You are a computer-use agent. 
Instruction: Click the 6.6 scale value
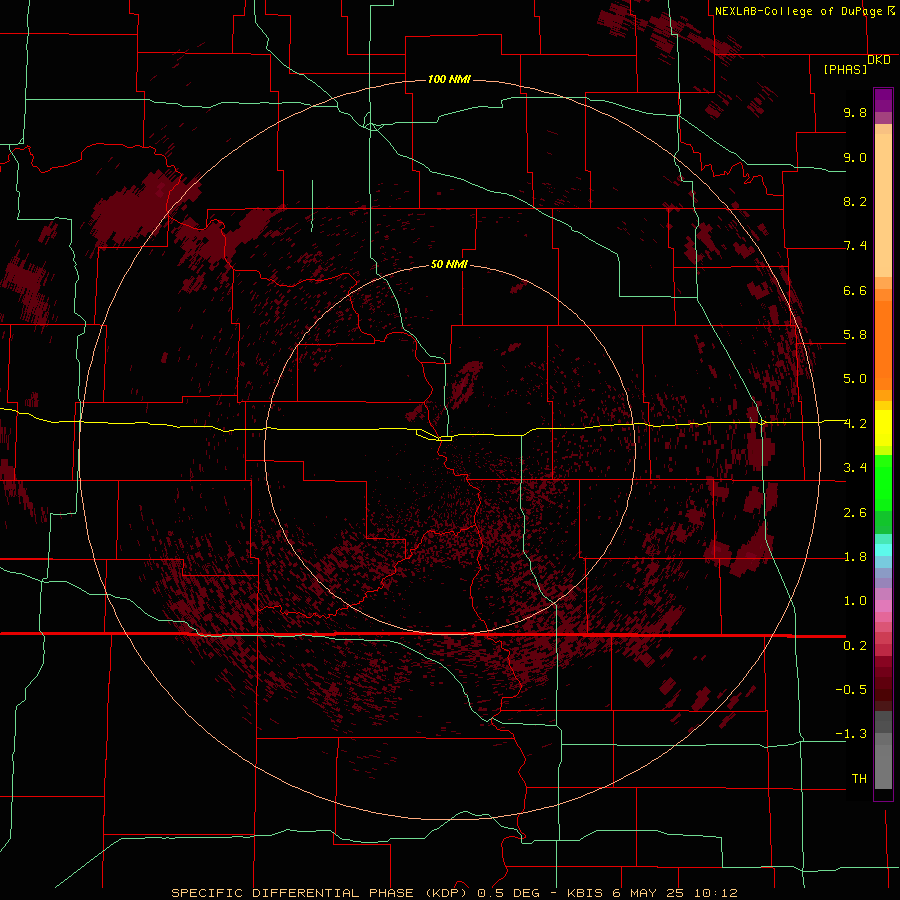coord(855,290)
